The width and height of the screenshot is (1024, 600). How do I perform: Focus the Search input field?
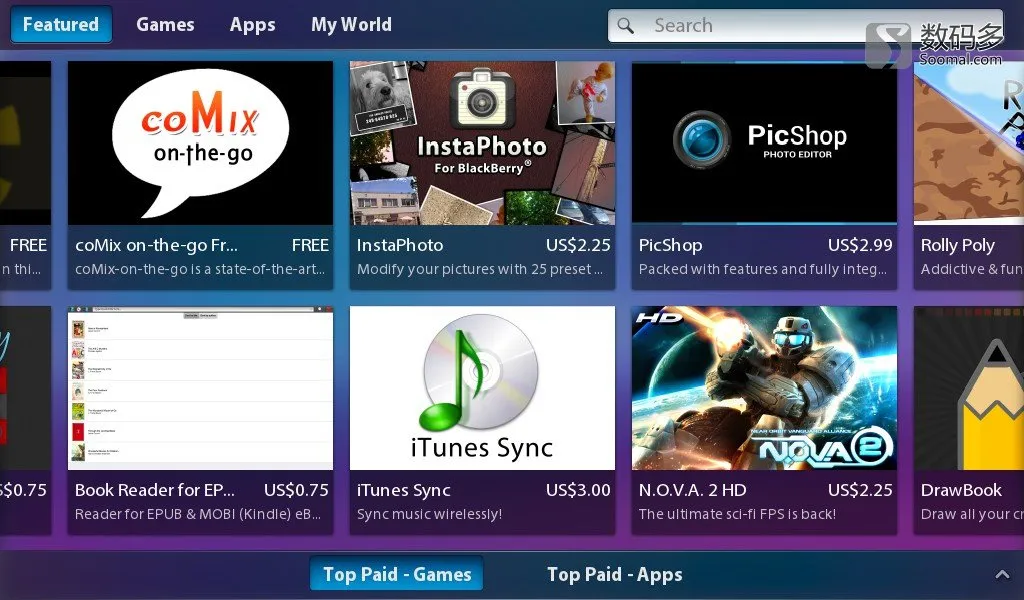(x=805, y=25)
